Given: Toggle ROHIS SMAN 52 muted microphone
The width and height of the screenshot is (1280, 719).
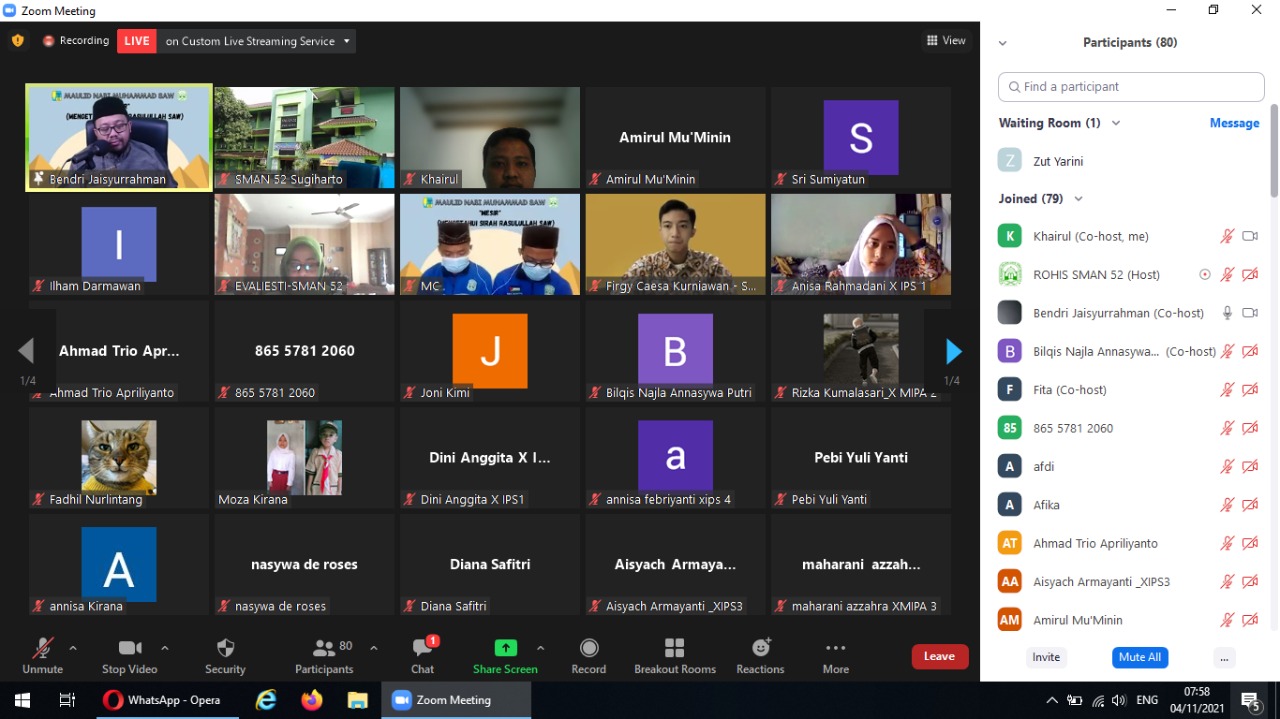Looking at the screenshot, I should tap(1227, 275).
